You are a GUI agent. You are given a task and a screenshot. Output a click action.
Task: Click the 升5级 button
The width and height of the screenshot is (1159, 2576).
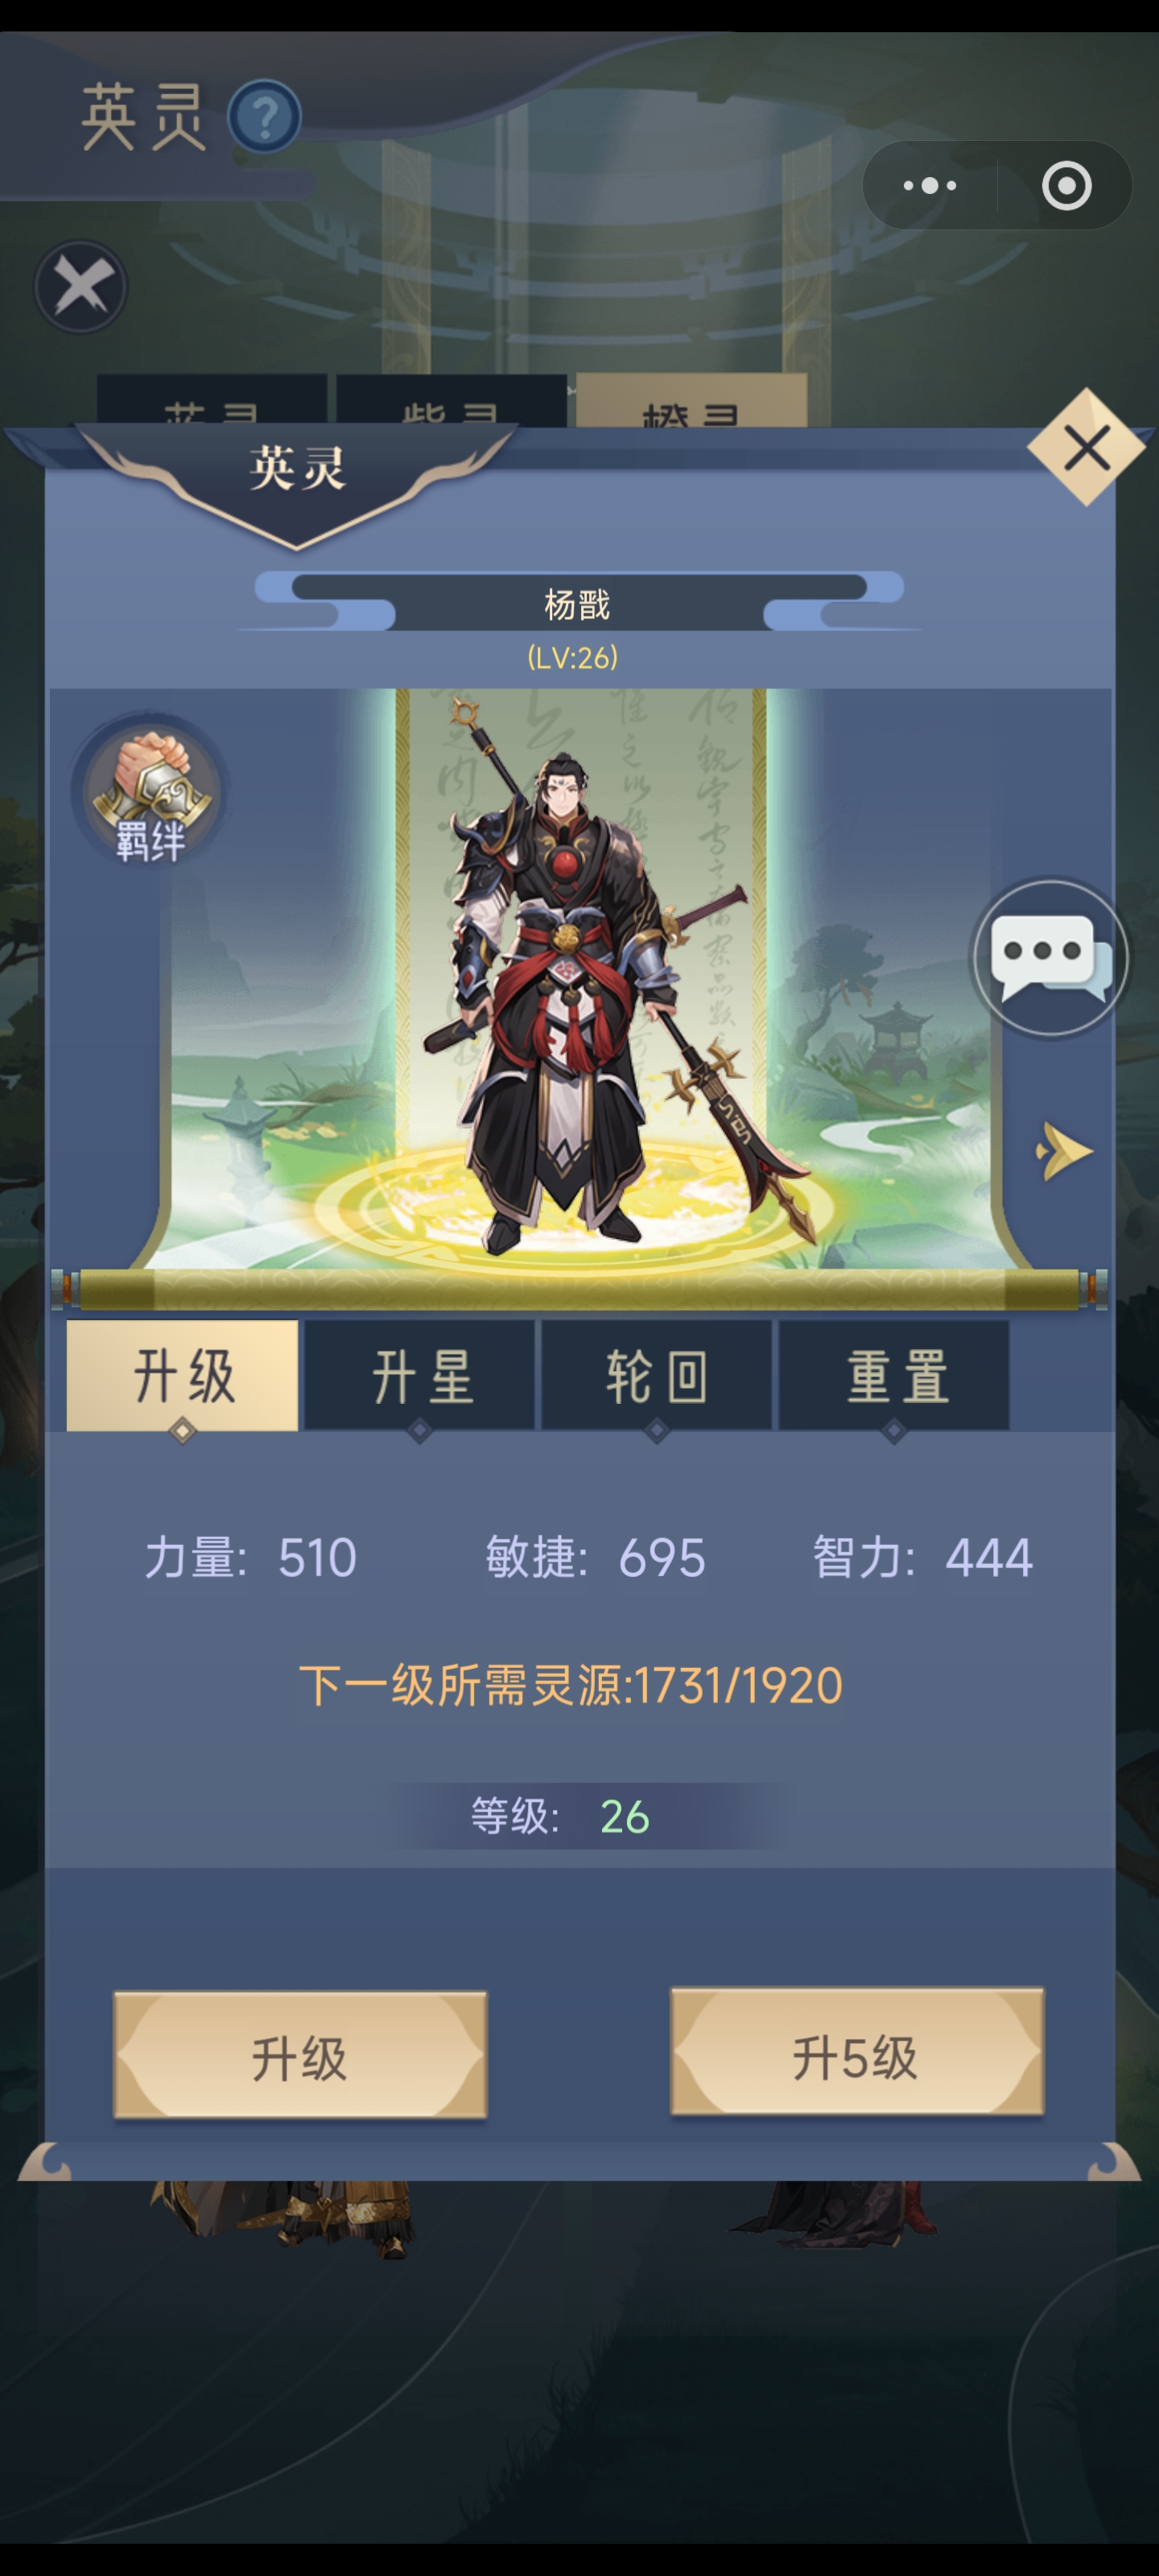pos(857,2051)
